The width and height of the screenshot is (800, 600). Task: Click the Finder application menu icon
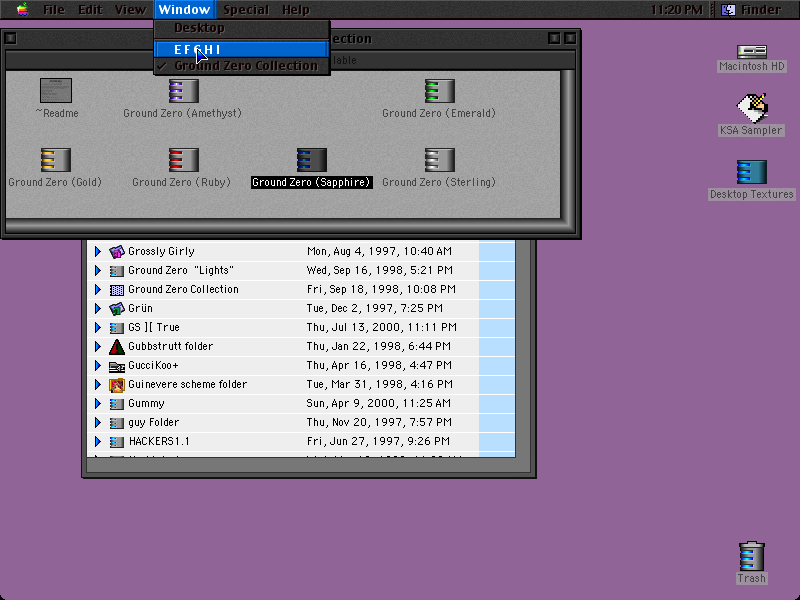728,10
